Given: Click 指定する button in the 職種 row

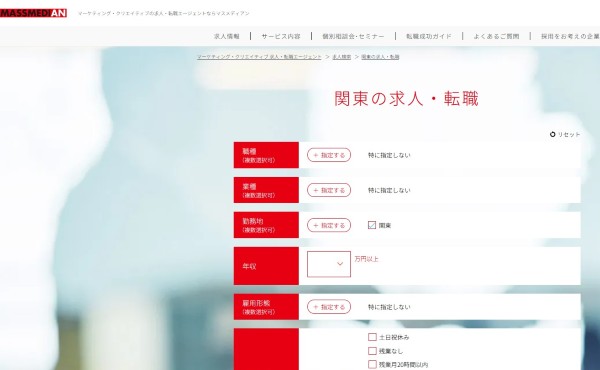Looking at the screenshot, I should click(329, 155).
